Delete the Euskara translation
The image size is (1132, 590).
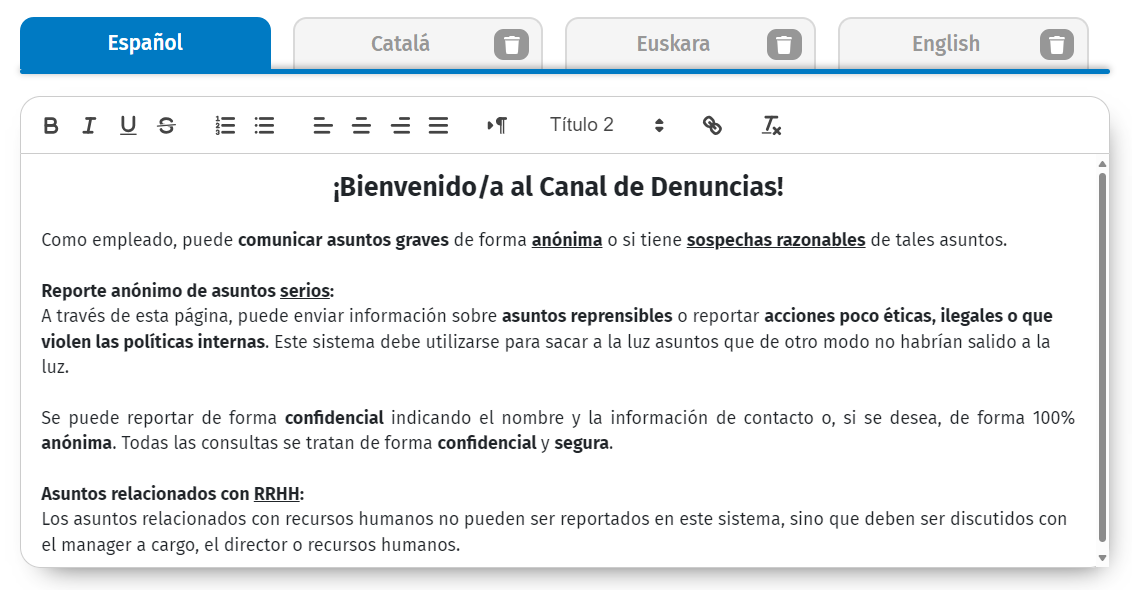coord(783,43)
